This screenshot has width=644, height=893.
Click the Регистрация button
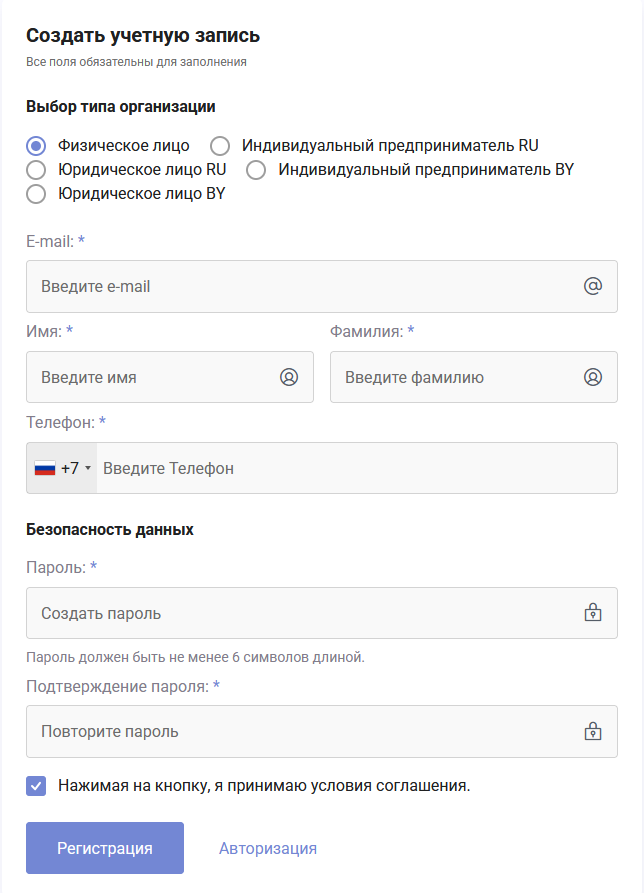point(104,847)
